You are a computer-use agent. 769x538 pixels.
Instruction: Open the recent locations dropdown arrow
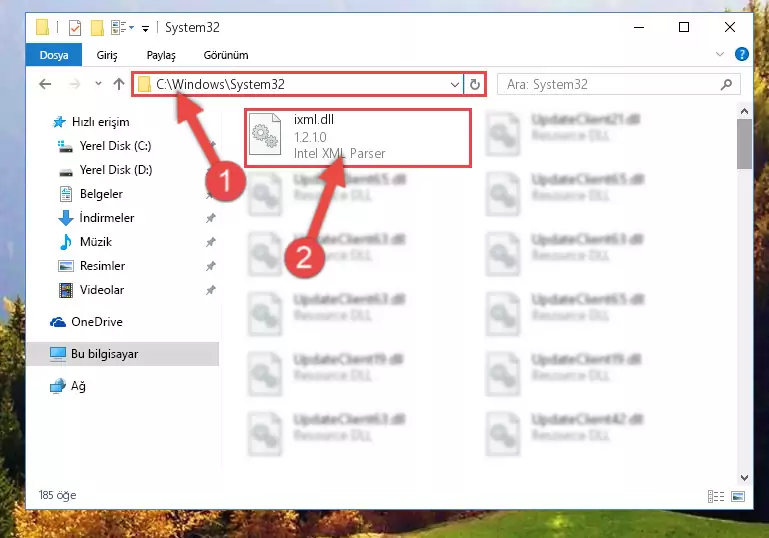point(98,83)
